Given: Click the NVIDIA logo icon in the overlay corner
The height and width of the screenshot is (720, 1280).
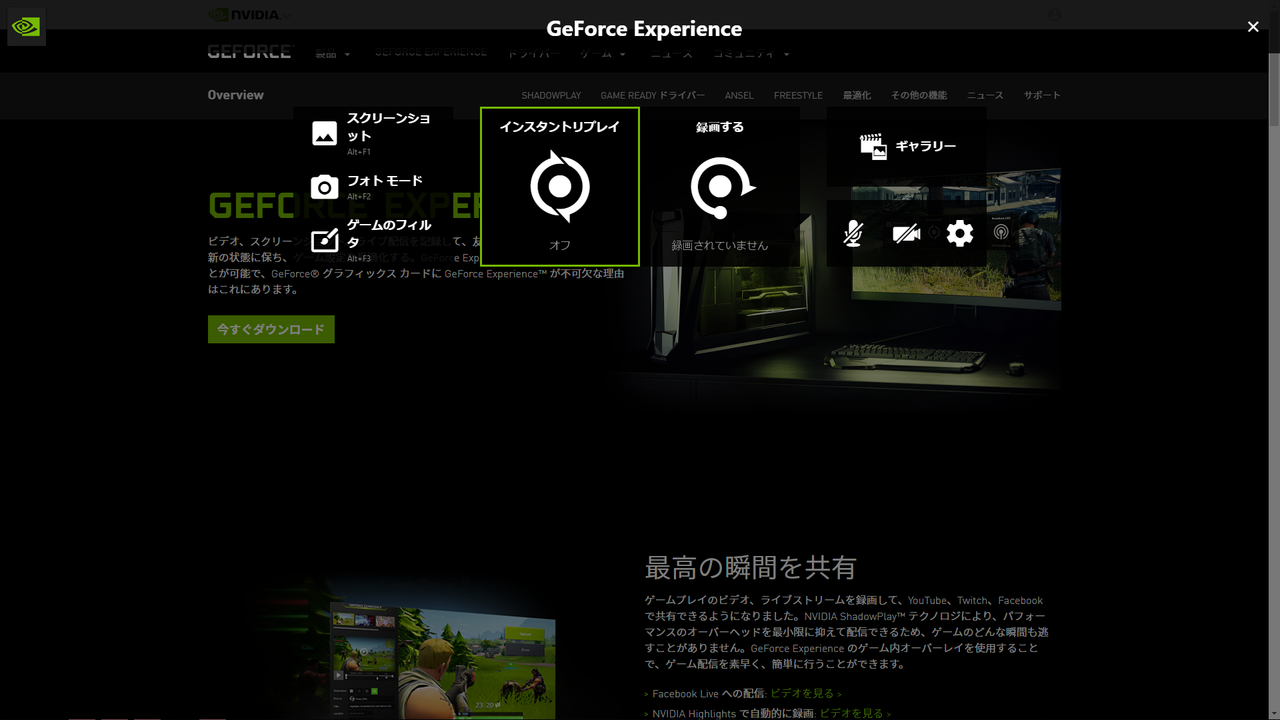Looking at the screenshot, I should coord(26,27).
